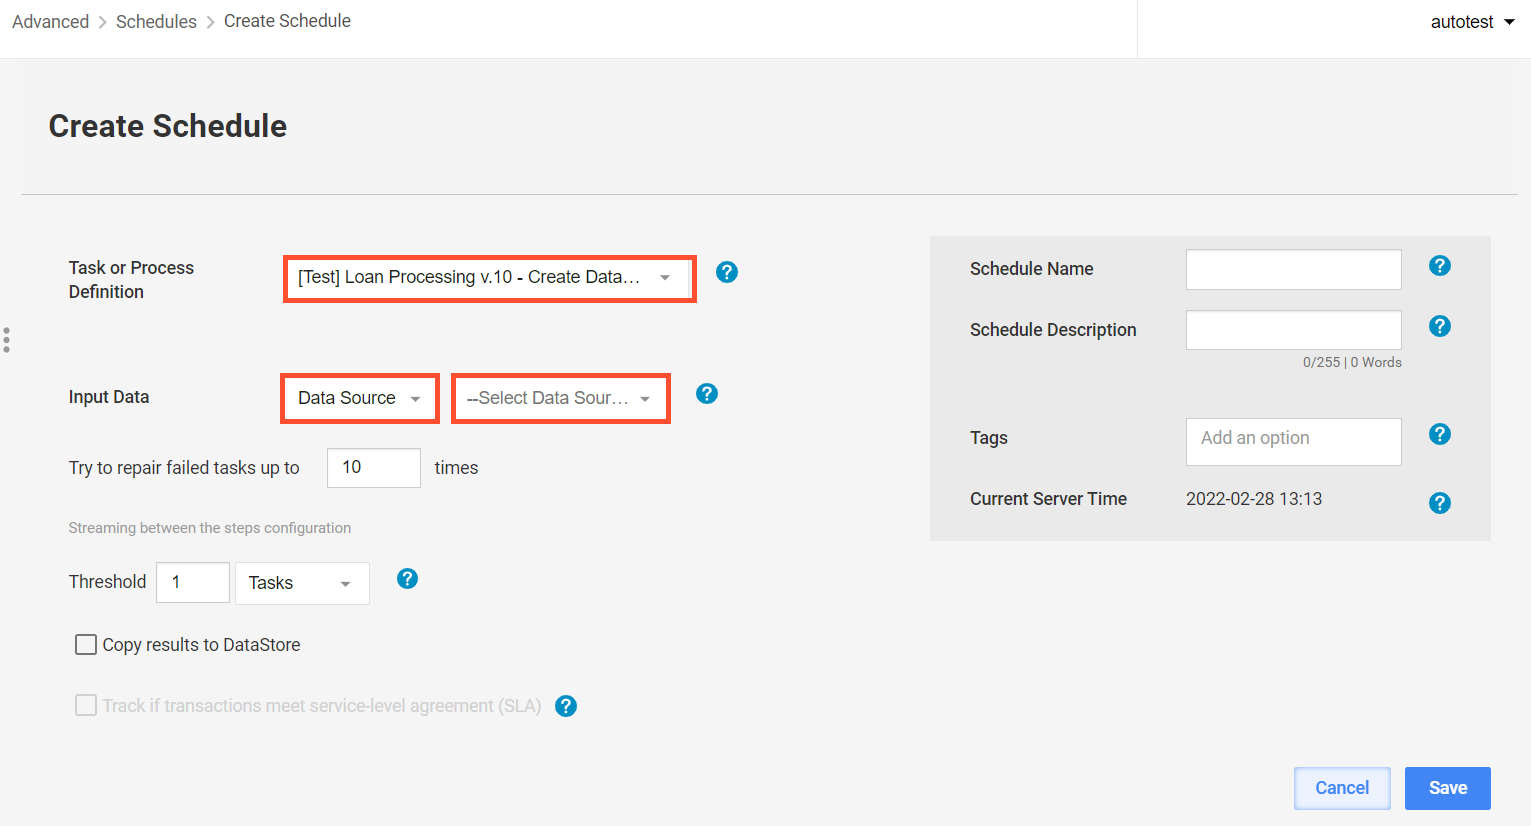Go to Schedules in the breadcrumb
Image resolution: width=1531 pixels, height=826 pixels.
click(x=156, y=22)
